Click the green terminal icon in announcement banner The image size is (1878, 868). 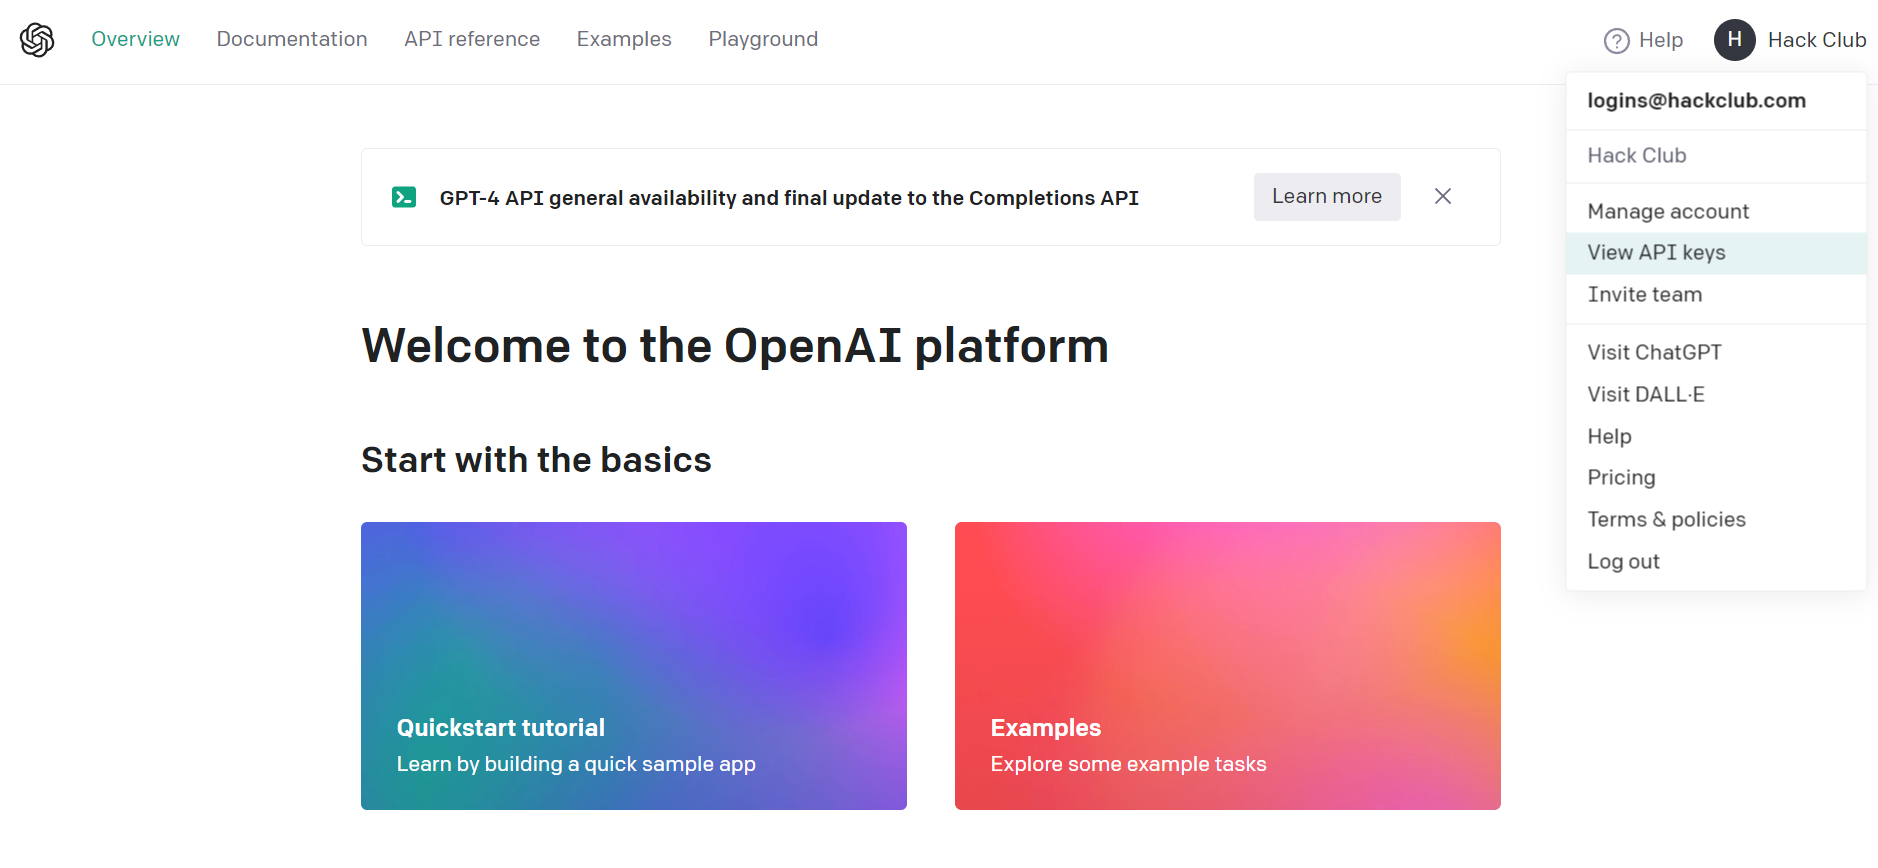point(404,197)
